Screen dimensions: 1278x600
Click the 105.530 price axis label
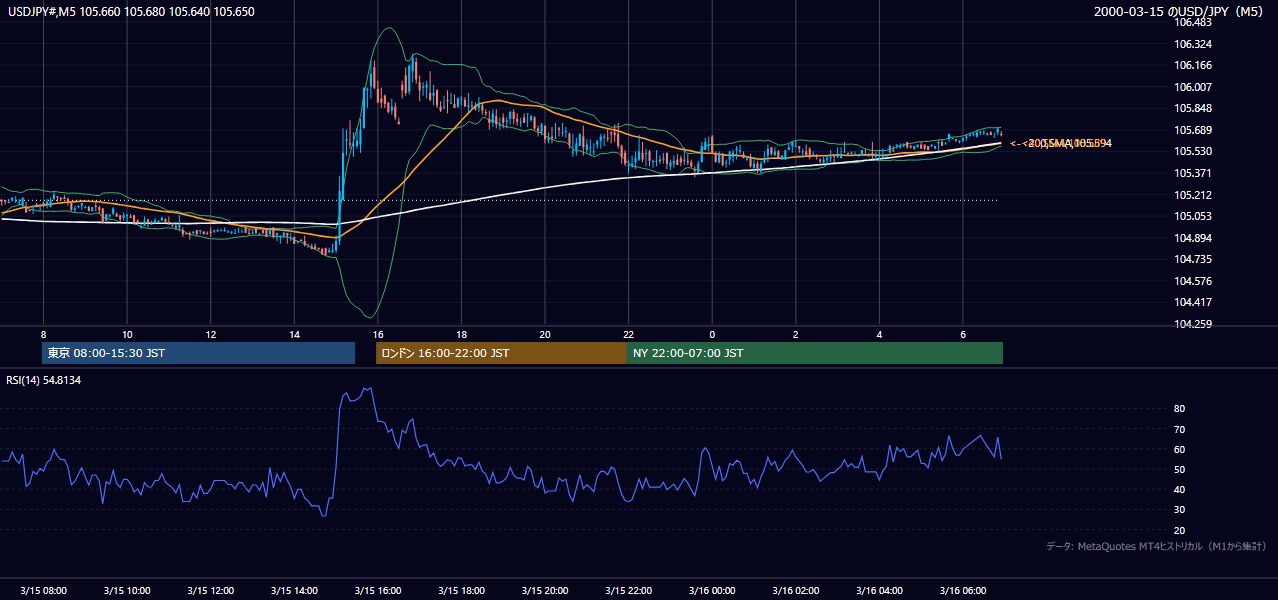tap(1195, 151)
